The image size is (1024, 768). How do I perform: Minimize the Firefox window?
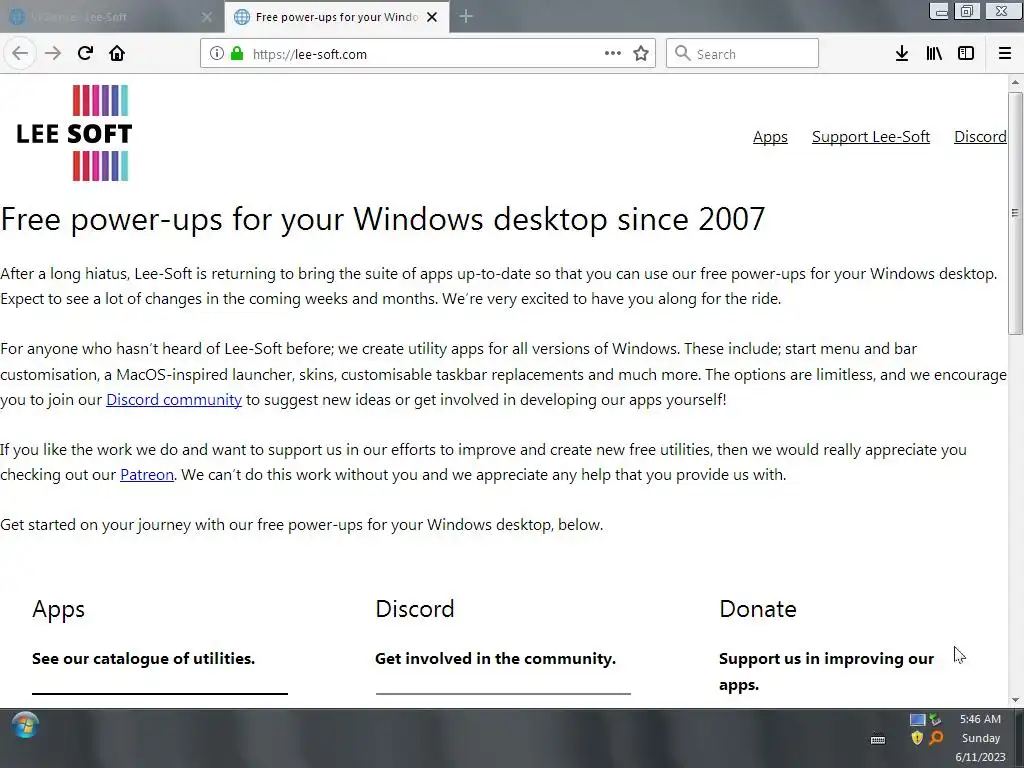click(939, 11)
